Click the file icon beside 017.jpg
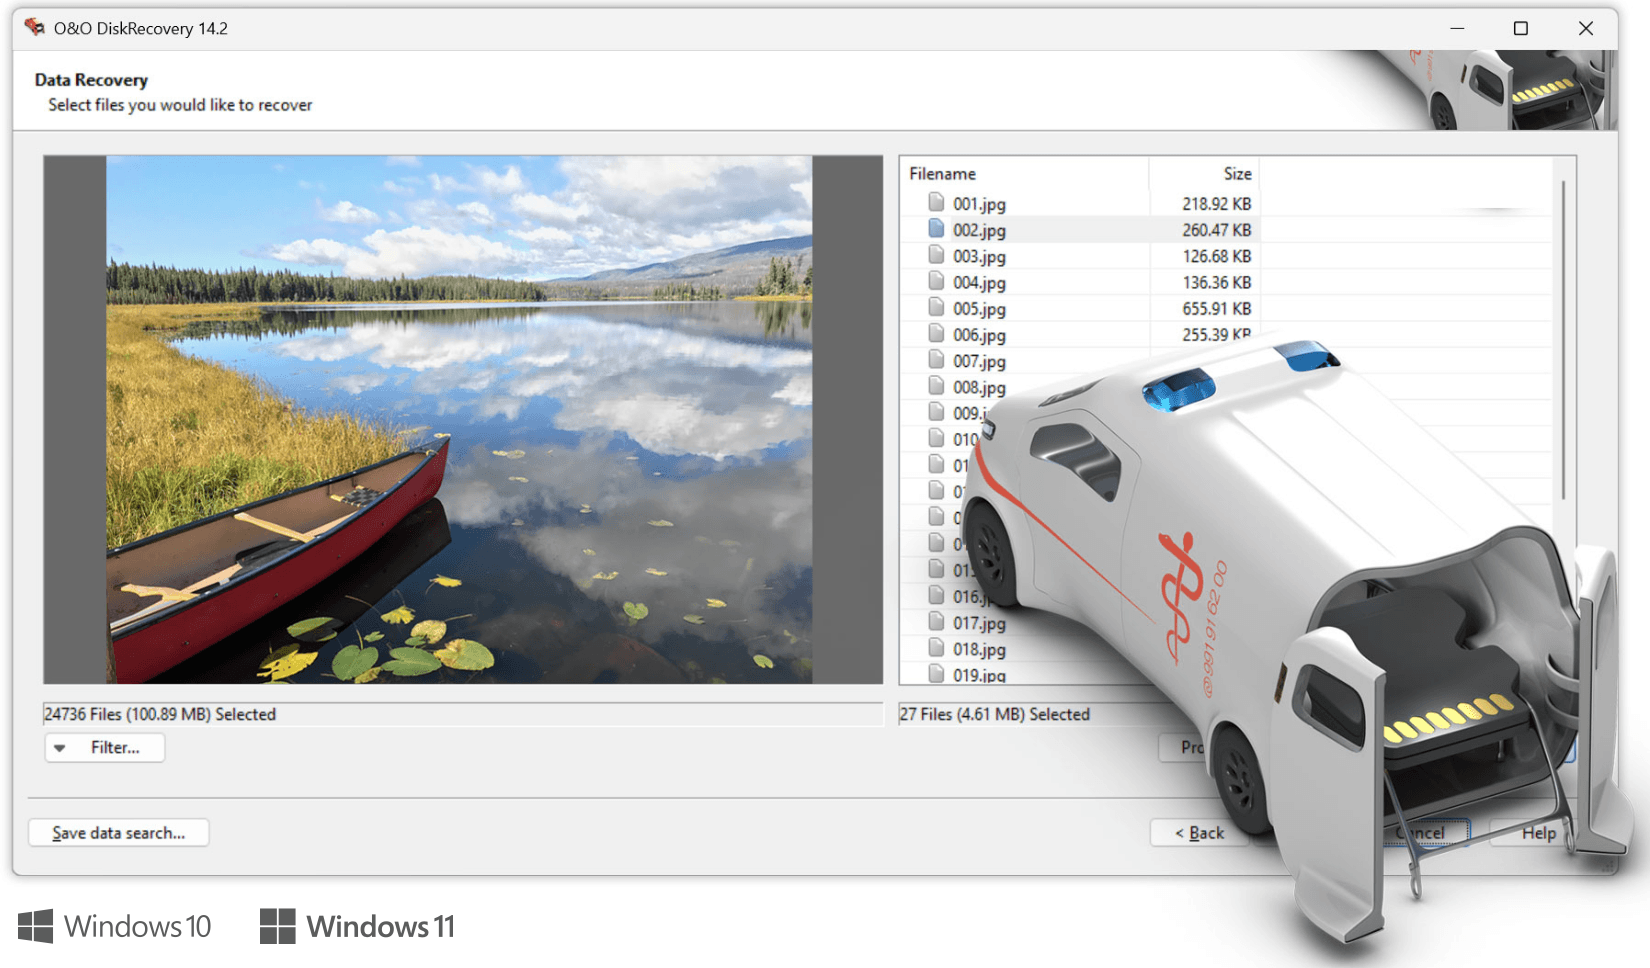Image resolution: width=1650 pixels, height=968 pixels. [936, 622]
